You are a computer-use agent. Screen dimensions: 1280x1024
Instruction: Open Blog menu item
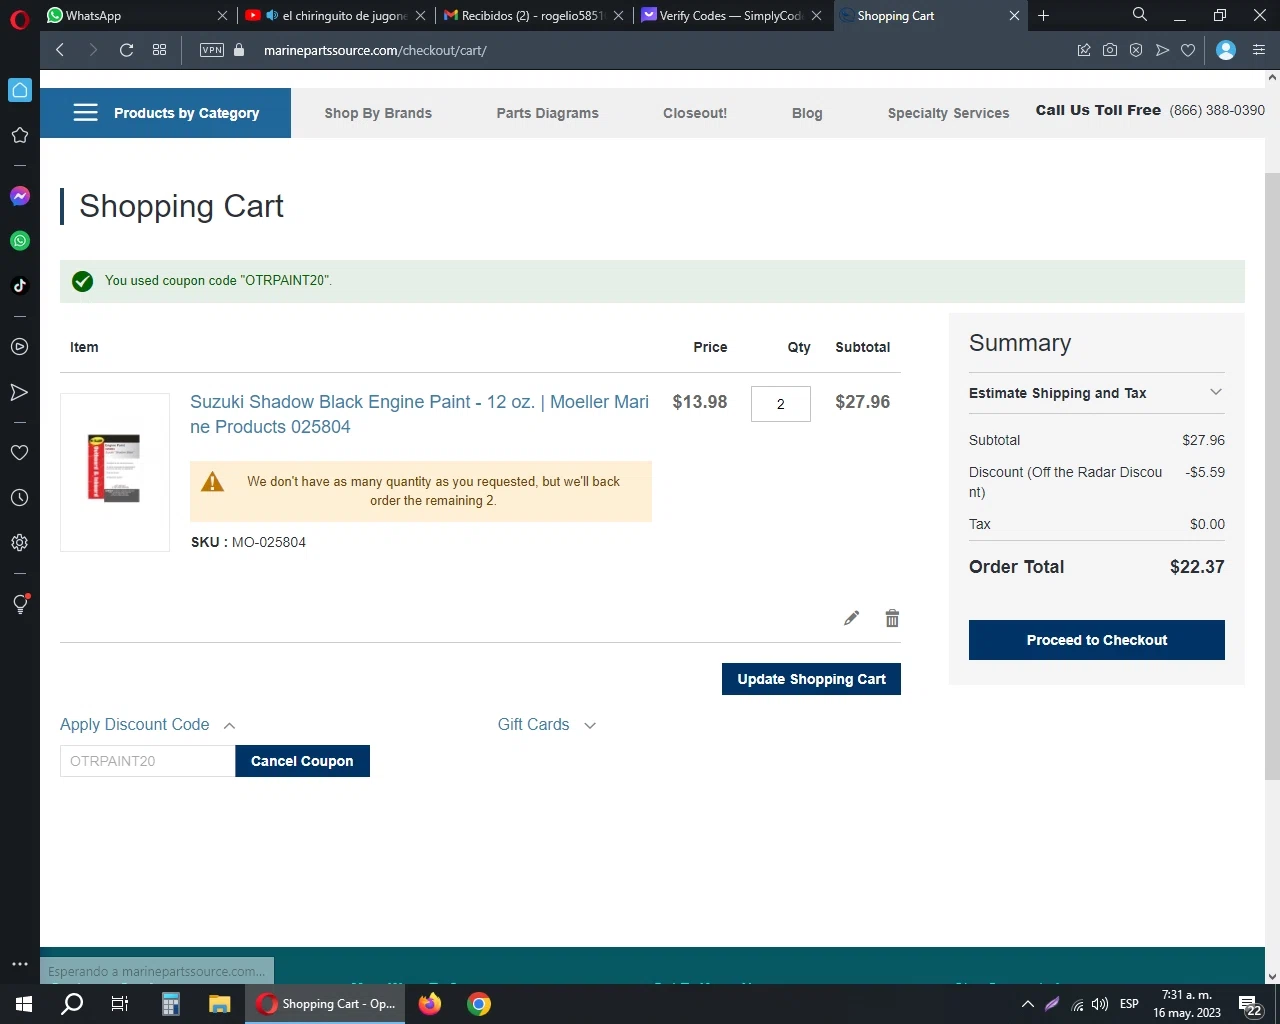(x=807, y=113)
